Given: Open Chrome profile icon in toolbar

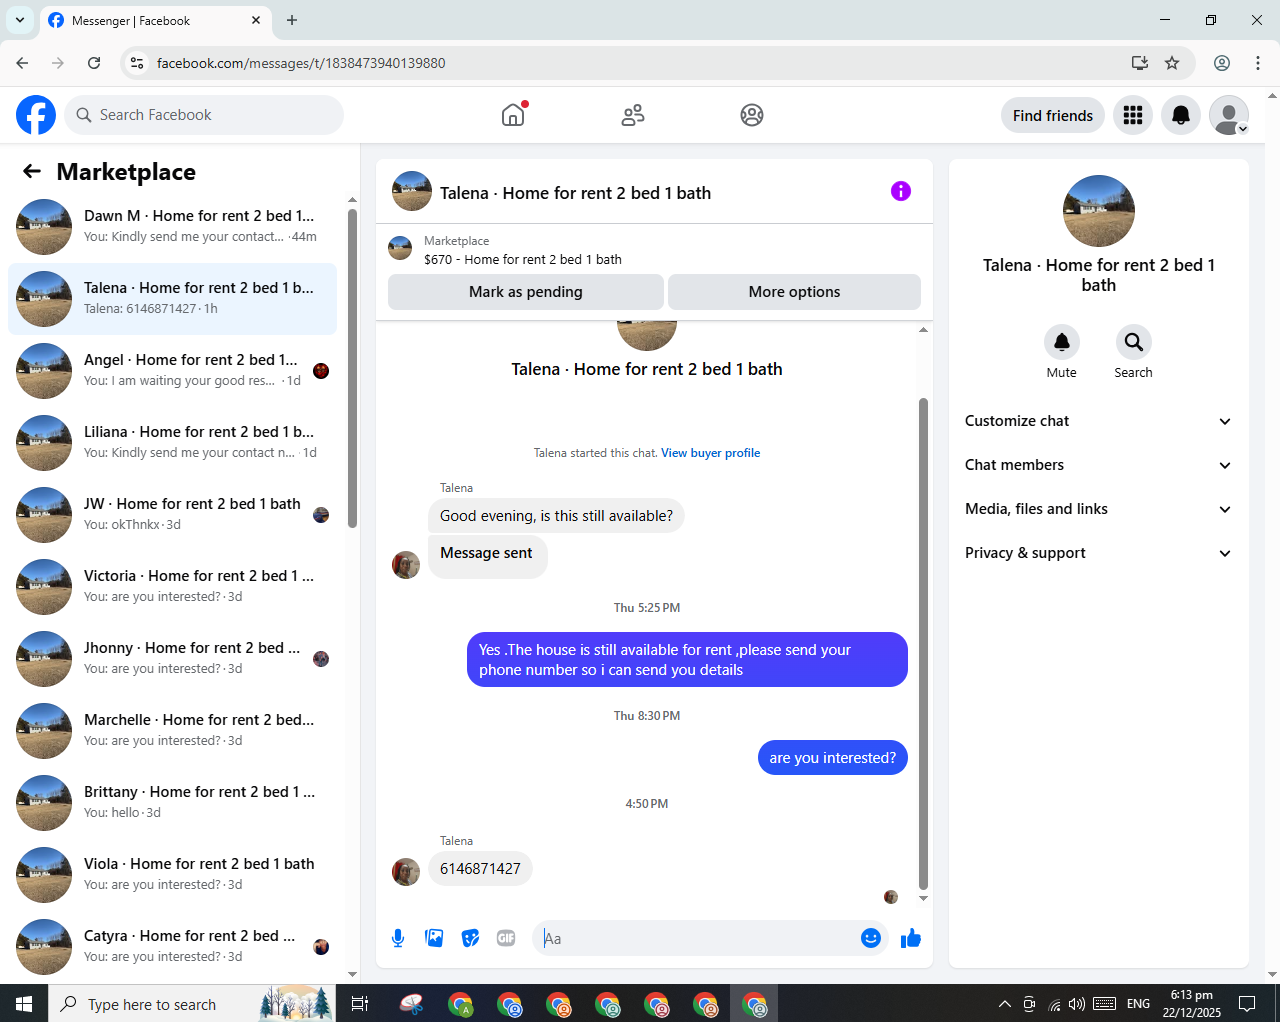Looking at the screenshot, I should [1222, 63].
